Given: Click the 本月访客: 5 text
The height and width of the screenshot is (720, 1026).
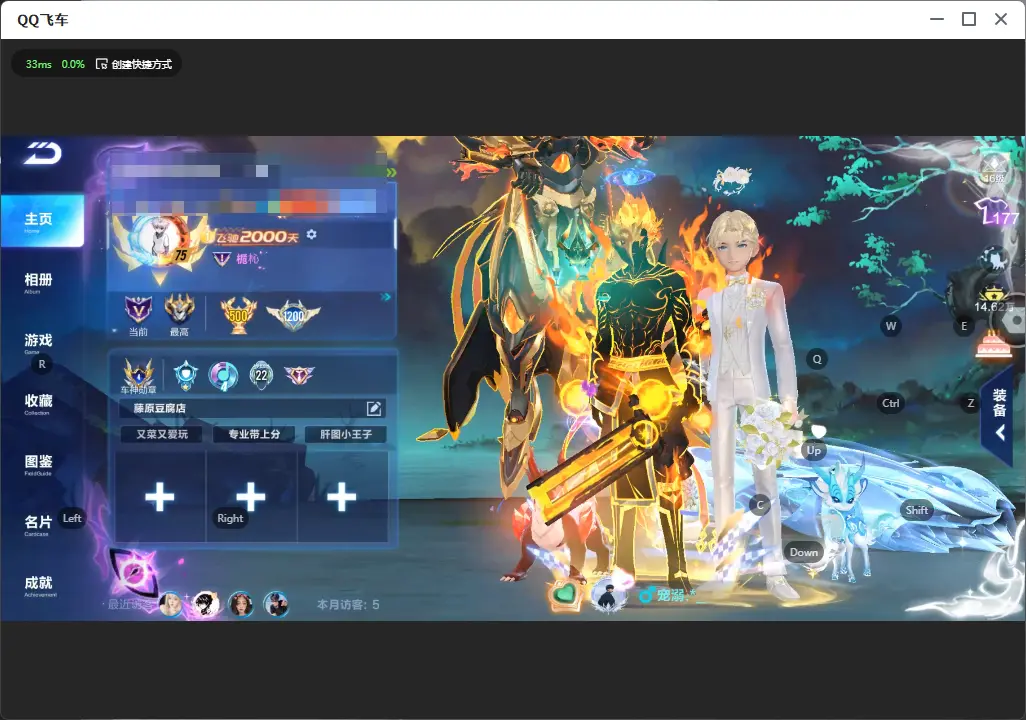Looking at the screenshot, I should point(348,605).
